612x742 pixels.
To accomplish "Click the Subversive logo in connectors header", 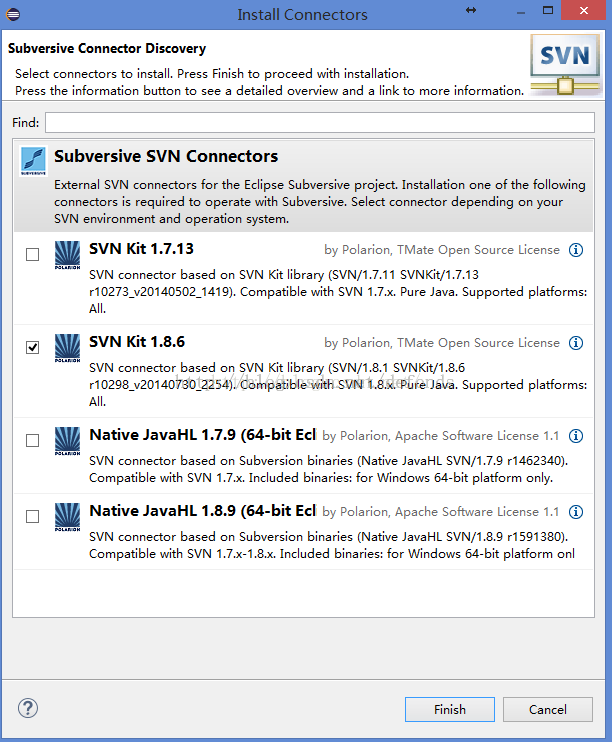I will [x=34, y=161].
